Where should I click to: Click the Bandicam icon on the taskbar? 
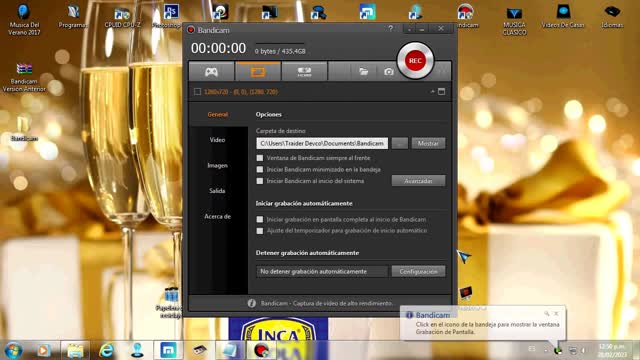261,350
